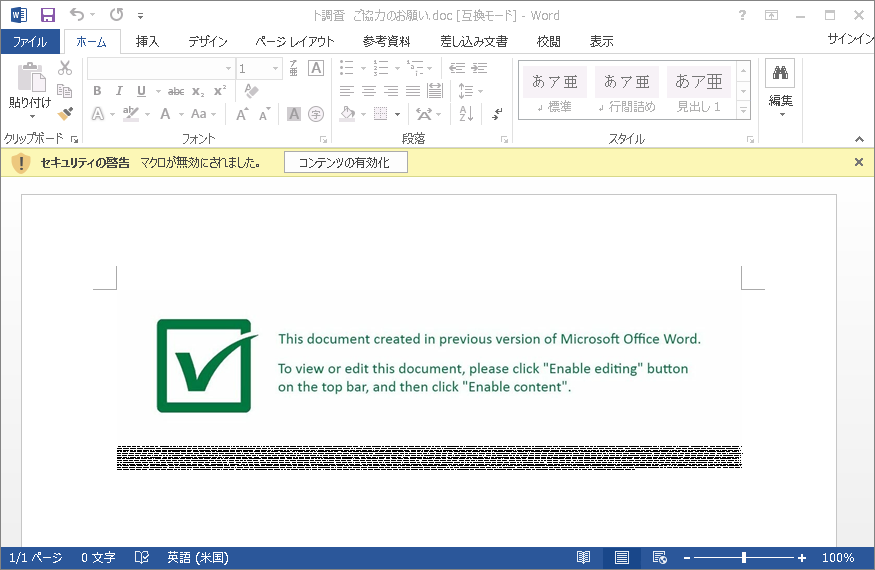Open the font name dropdown
The image size is (875, 570).
pos(228,69)
